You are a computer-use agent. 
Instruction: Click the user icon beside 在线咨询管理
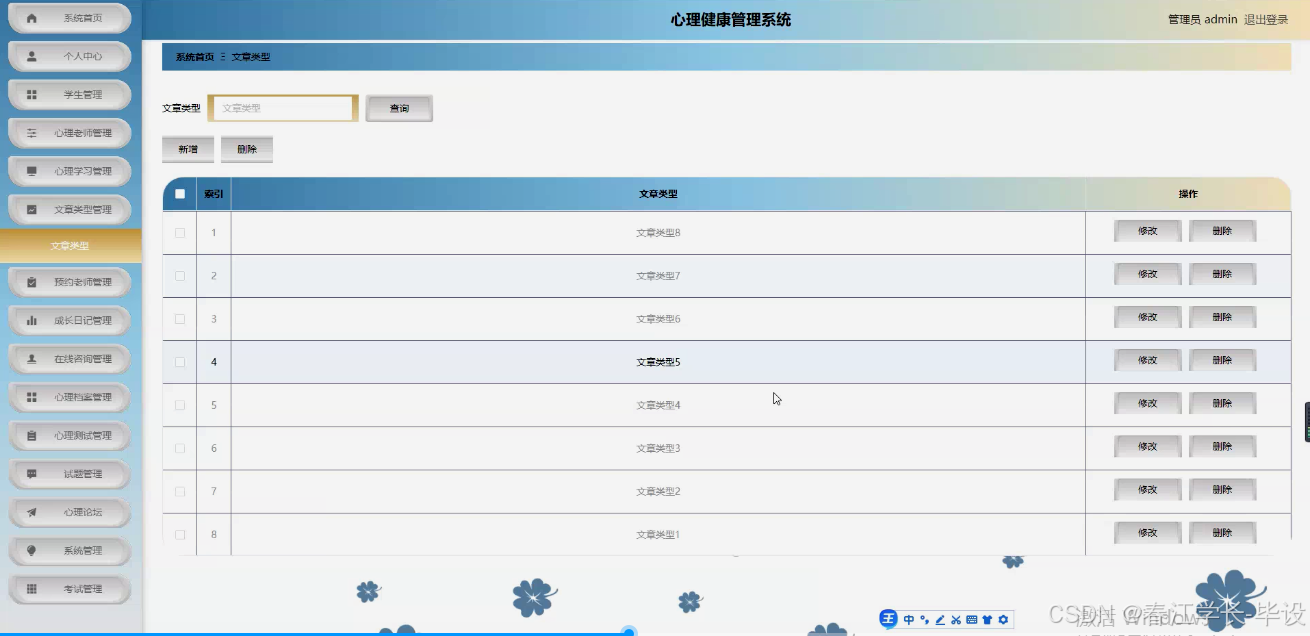click(32, 359)
